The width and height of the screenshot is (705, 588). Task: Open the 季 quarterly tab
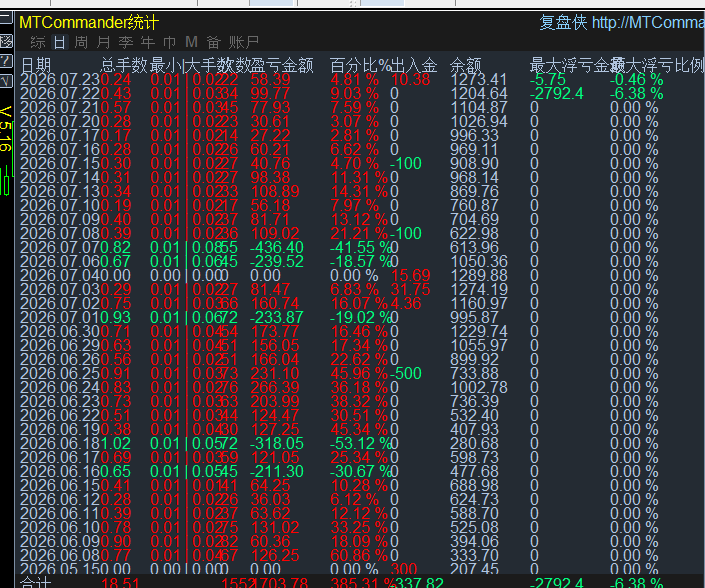(125, 42)
